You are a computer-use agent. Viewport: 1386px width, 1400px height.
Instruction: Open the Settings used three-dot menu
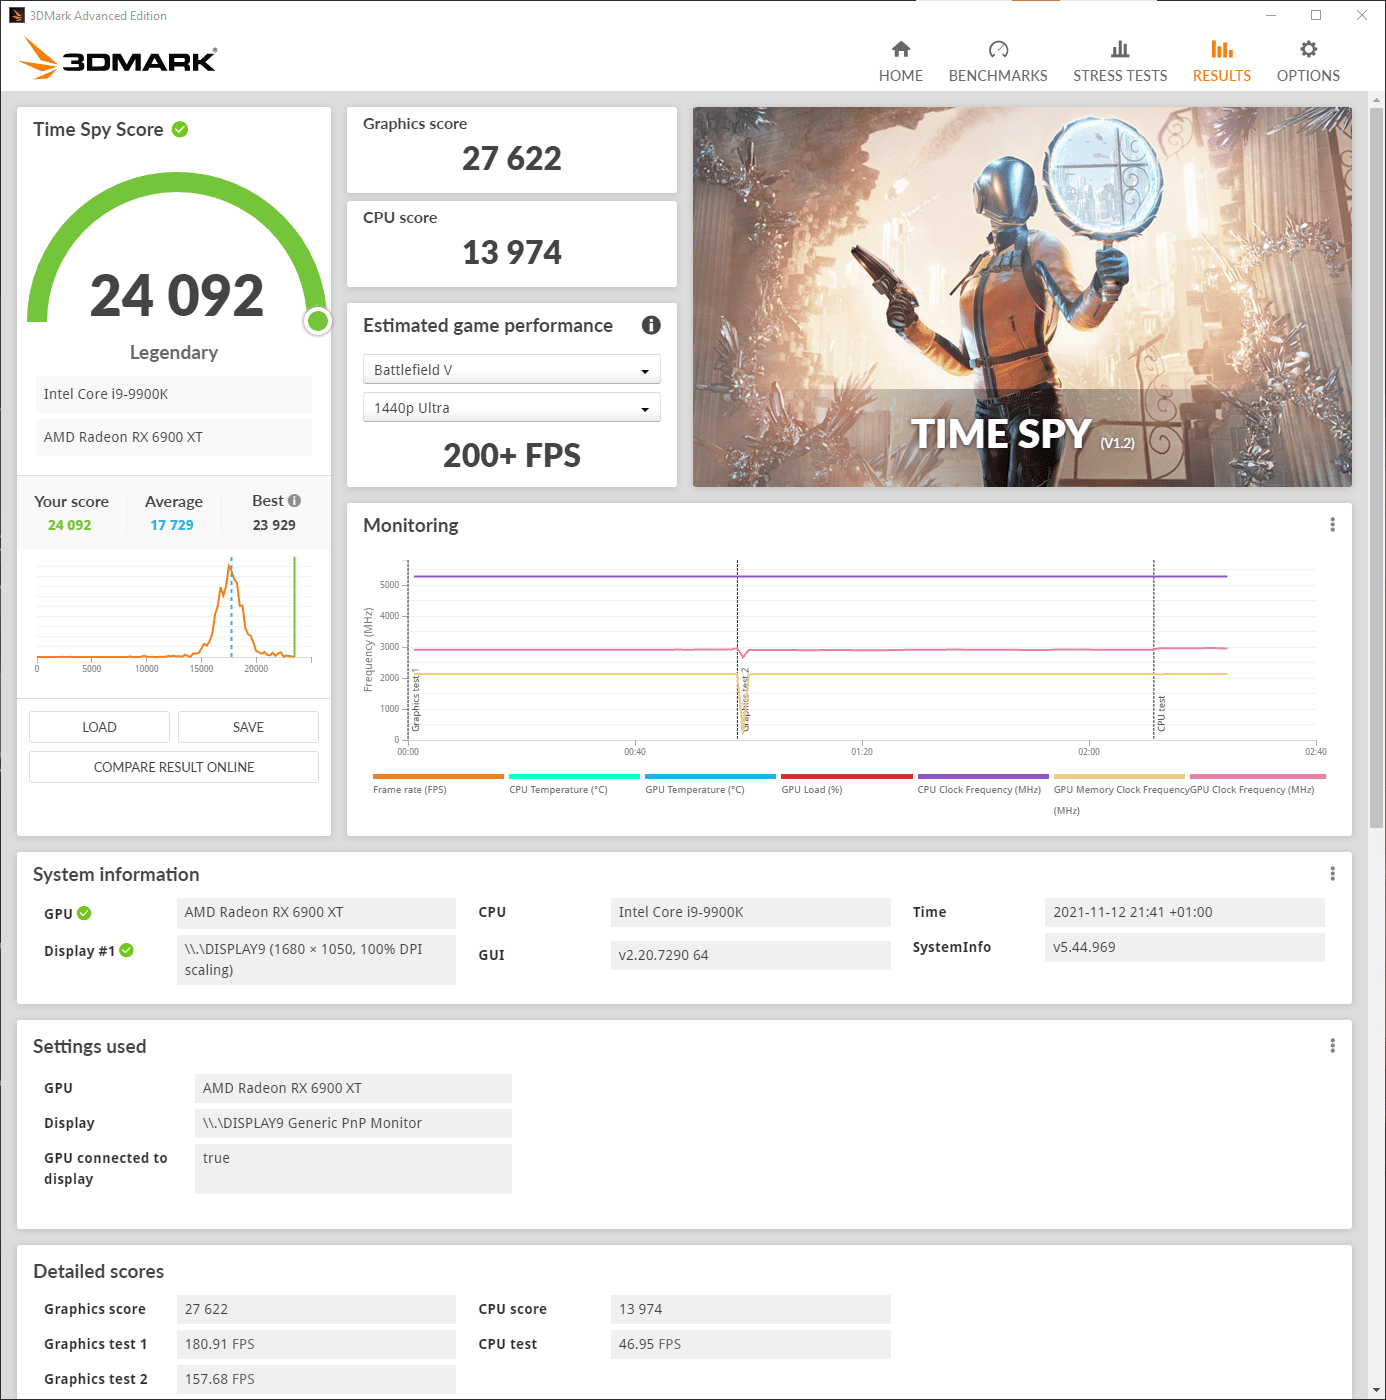(x=1332, y=1046)
